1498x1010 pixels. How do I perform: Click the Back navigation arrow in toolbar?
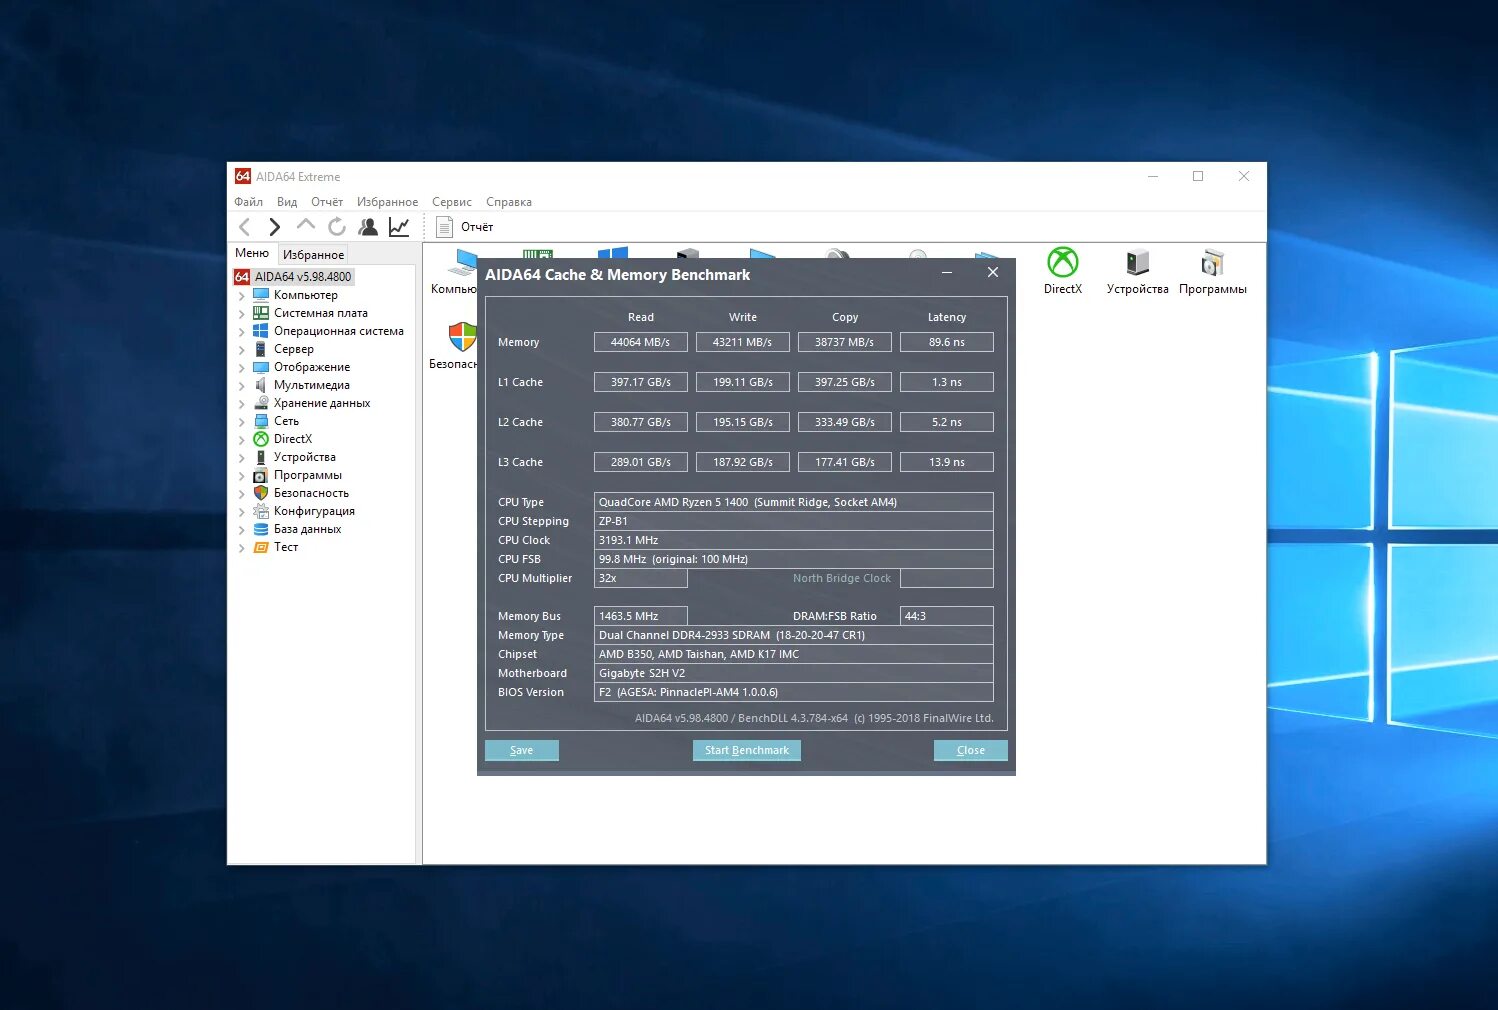[x=245, y=227]
